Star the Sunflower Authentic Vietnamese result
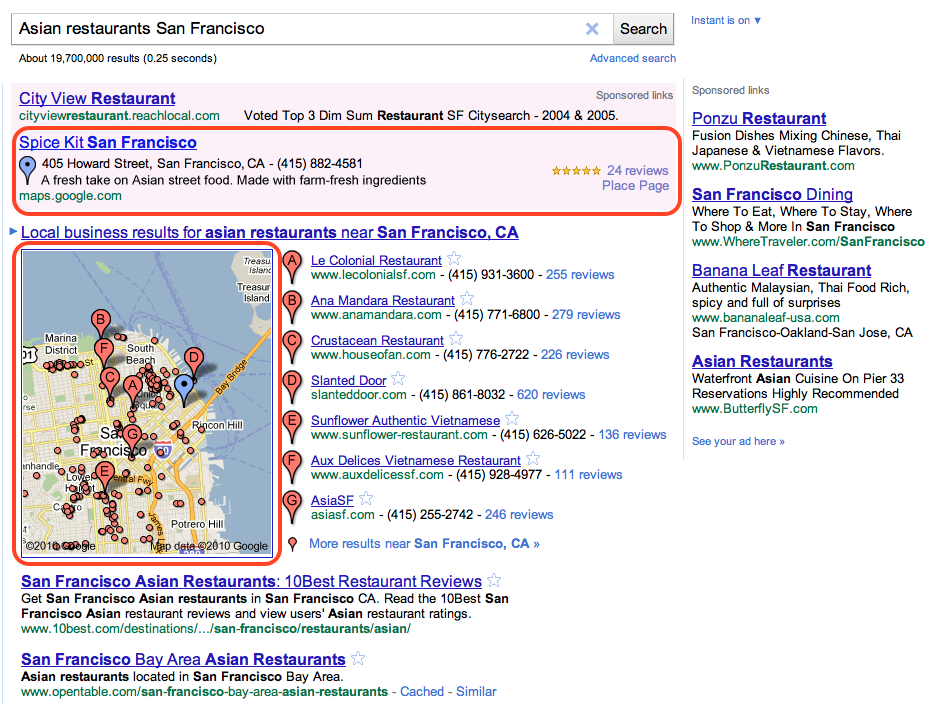Image resolution: width=934 pixels, height=705 pixels. [512, 419]
